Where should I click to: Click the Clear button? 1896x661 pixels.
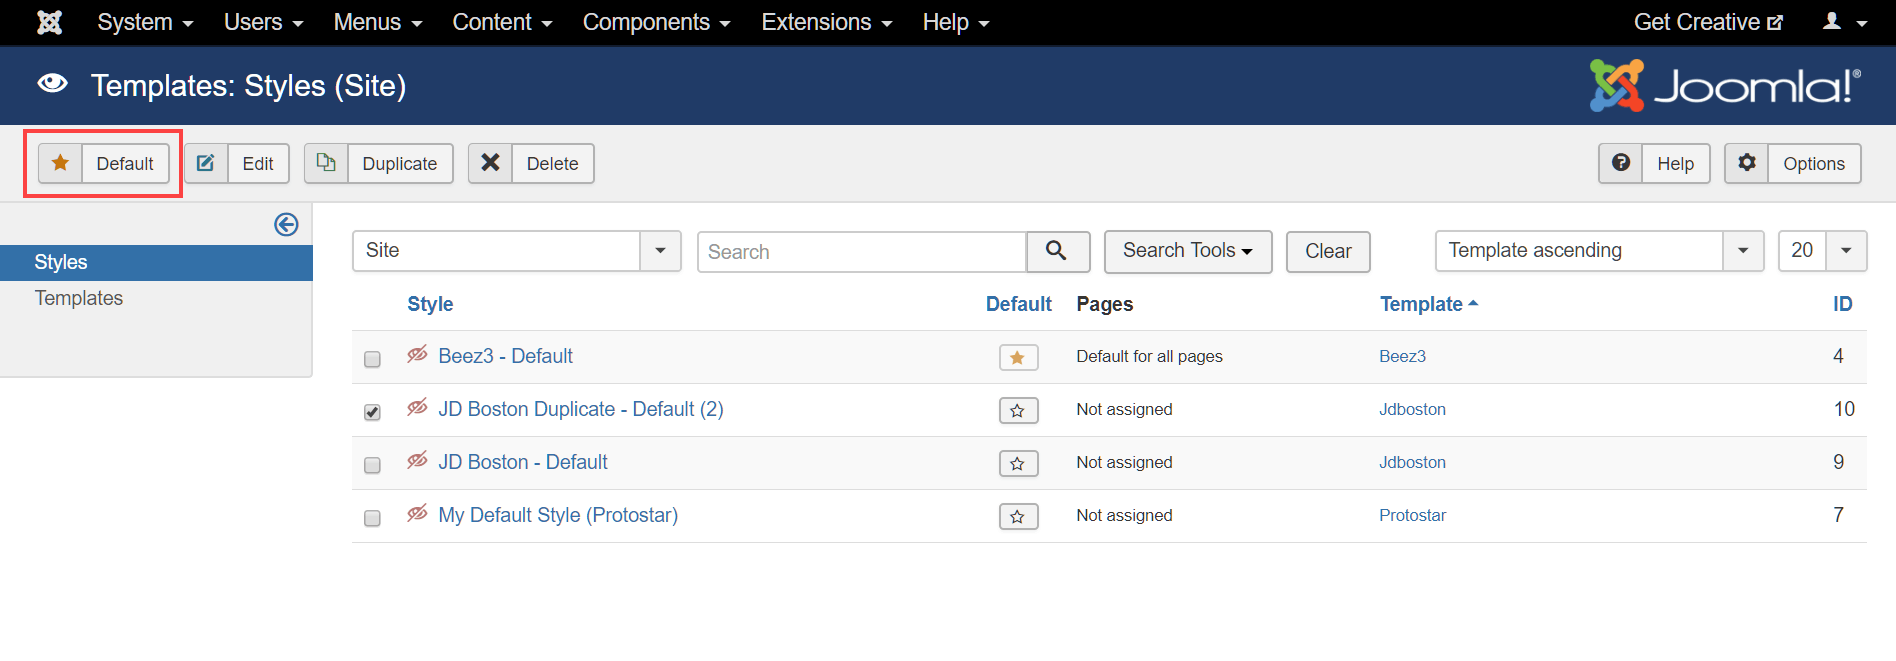(x=1328, y=251)
